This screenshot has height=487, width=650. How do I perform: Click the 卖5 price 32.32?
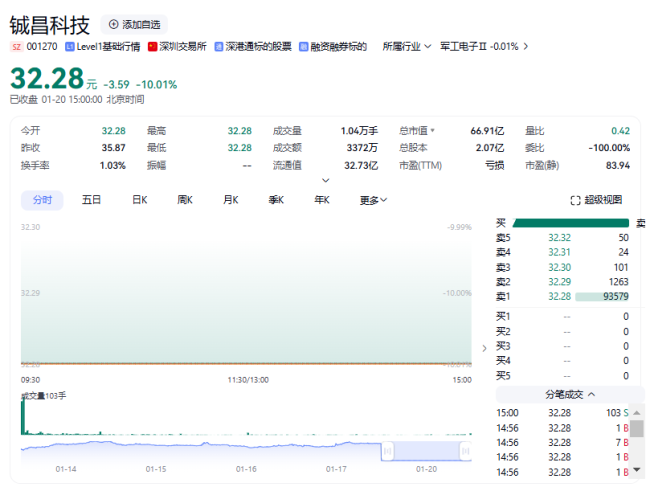(559, 237)
